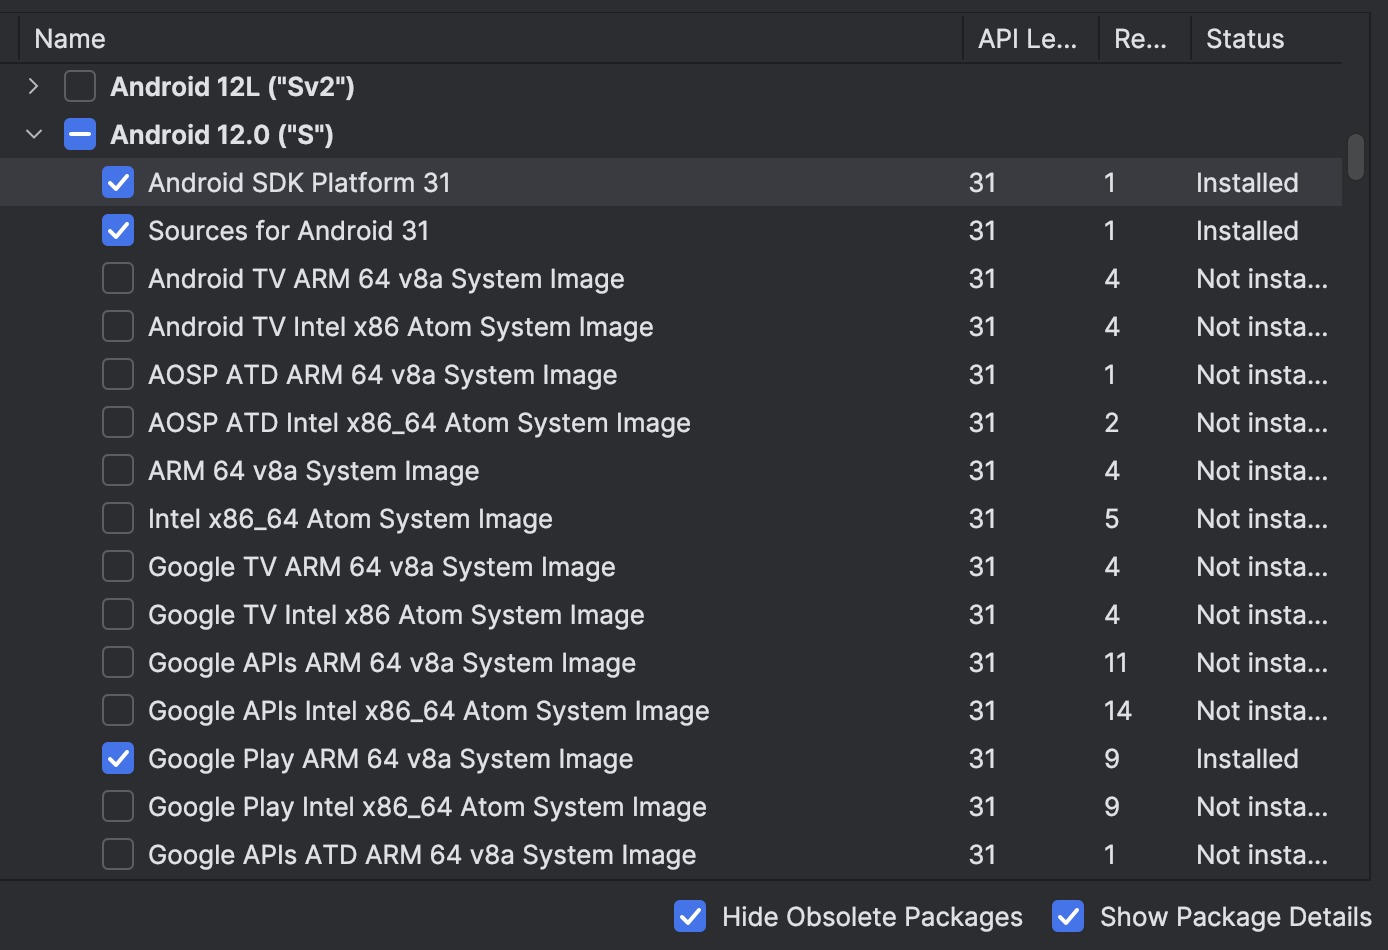Toggle Hide Obsolete Packages checkbox

(690, 917)
